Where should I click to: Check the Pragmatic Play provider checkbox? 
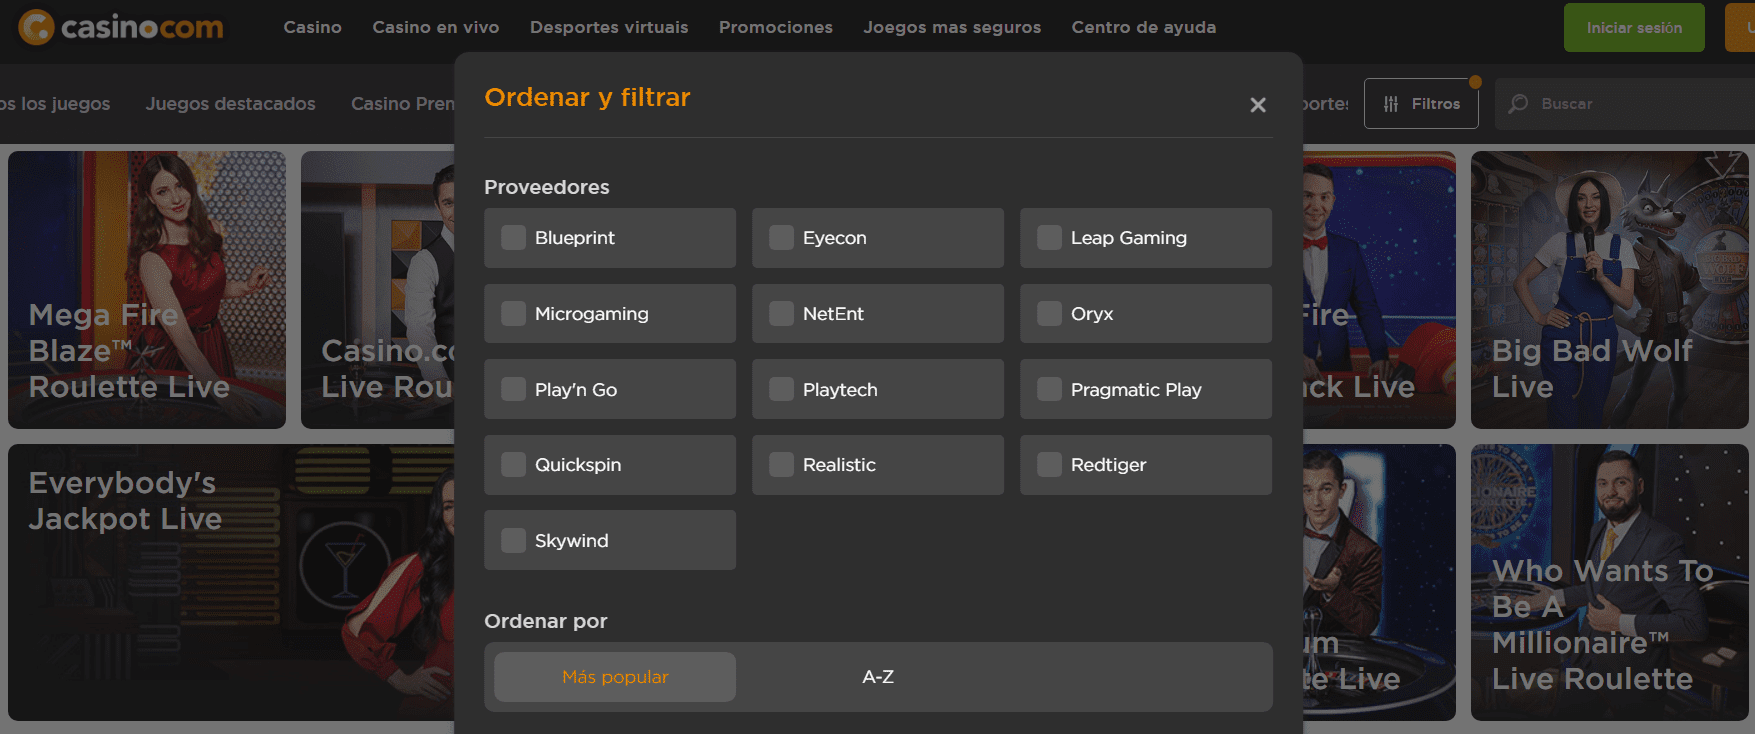pyautogui.click(x=1049, y=389)
